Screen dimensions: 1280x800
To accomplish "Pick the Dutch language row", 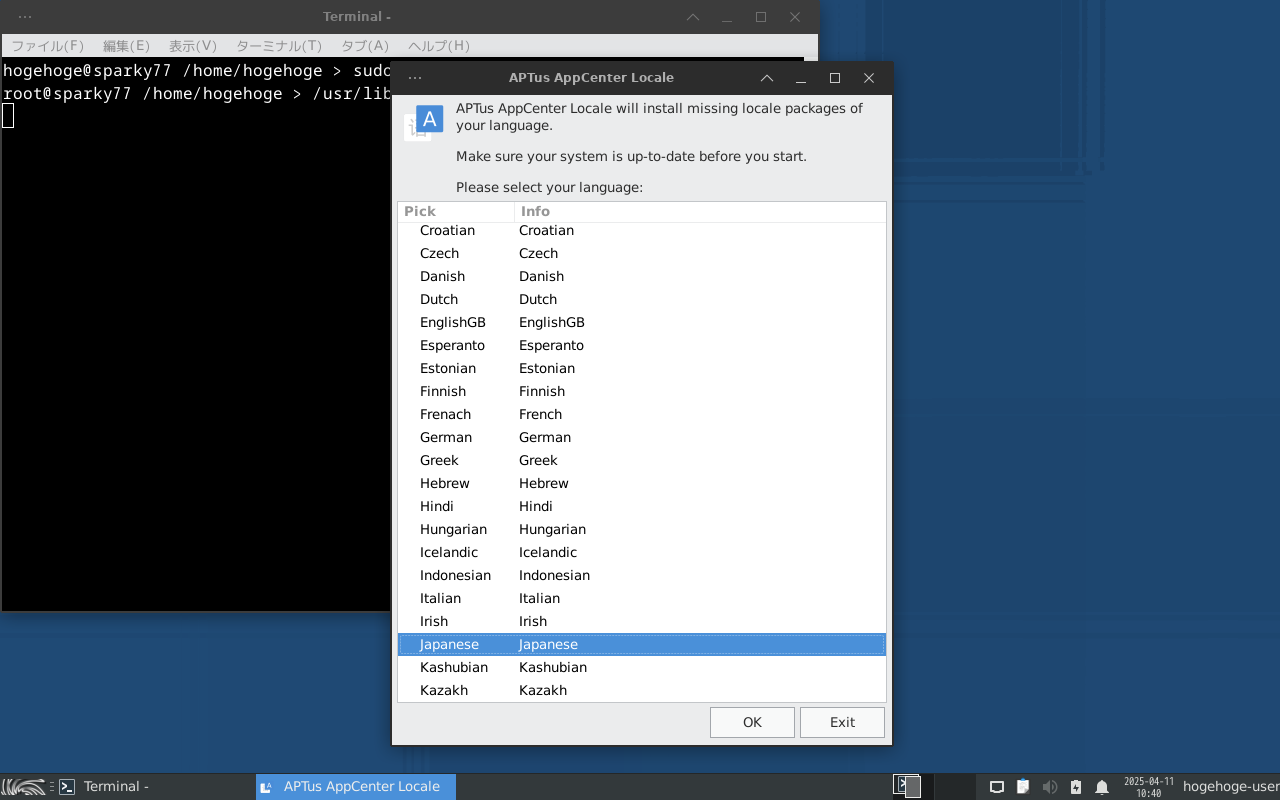I will (642, 299).
